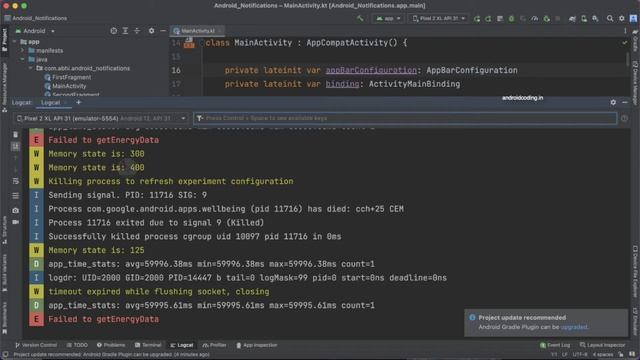Screen dimensions: 640x360
Task: Open the Android project view dropdown
Action: click(x=35, y=31)
